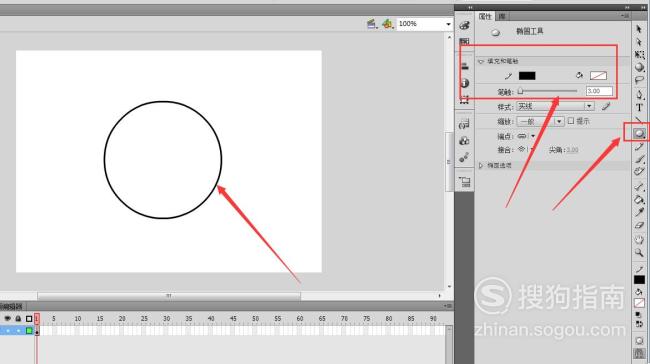
Task: Select the Text tool
Action: click(639, 108)
